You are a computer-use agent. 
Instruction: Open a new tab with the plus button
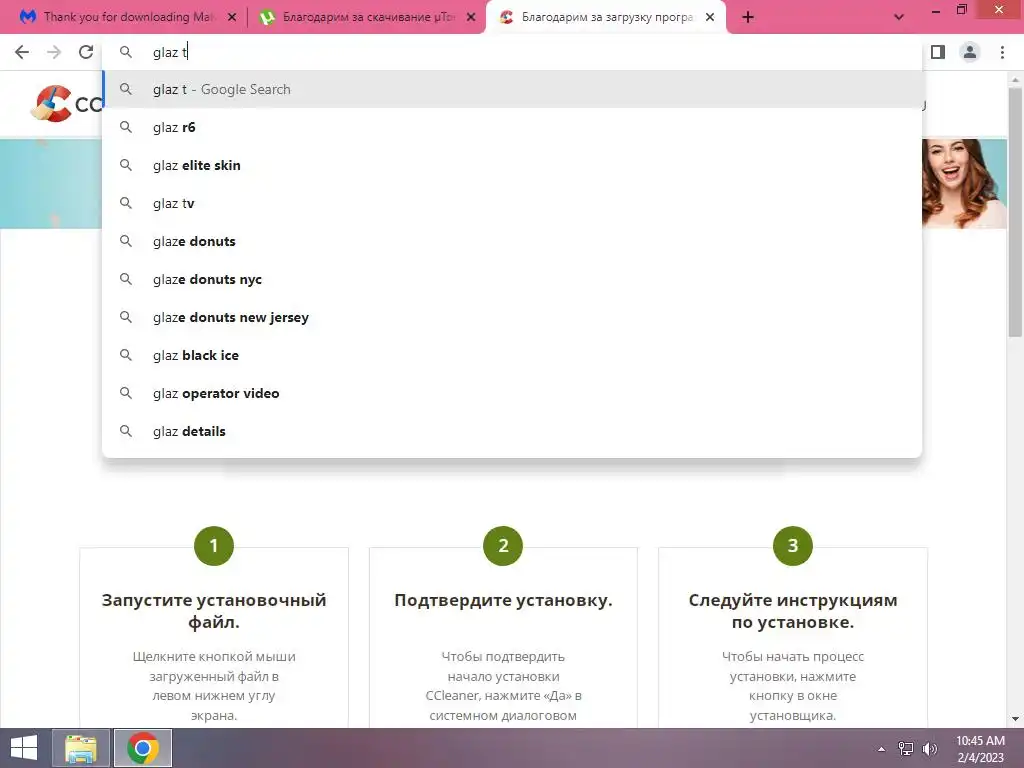click(748, 18)
